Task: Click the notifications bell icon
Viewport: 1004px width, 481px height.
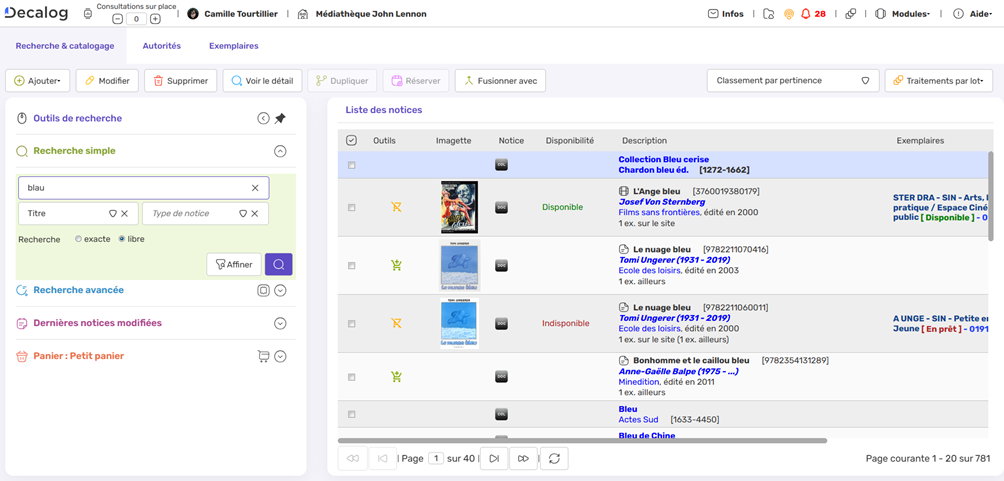Action: point(806,14)
